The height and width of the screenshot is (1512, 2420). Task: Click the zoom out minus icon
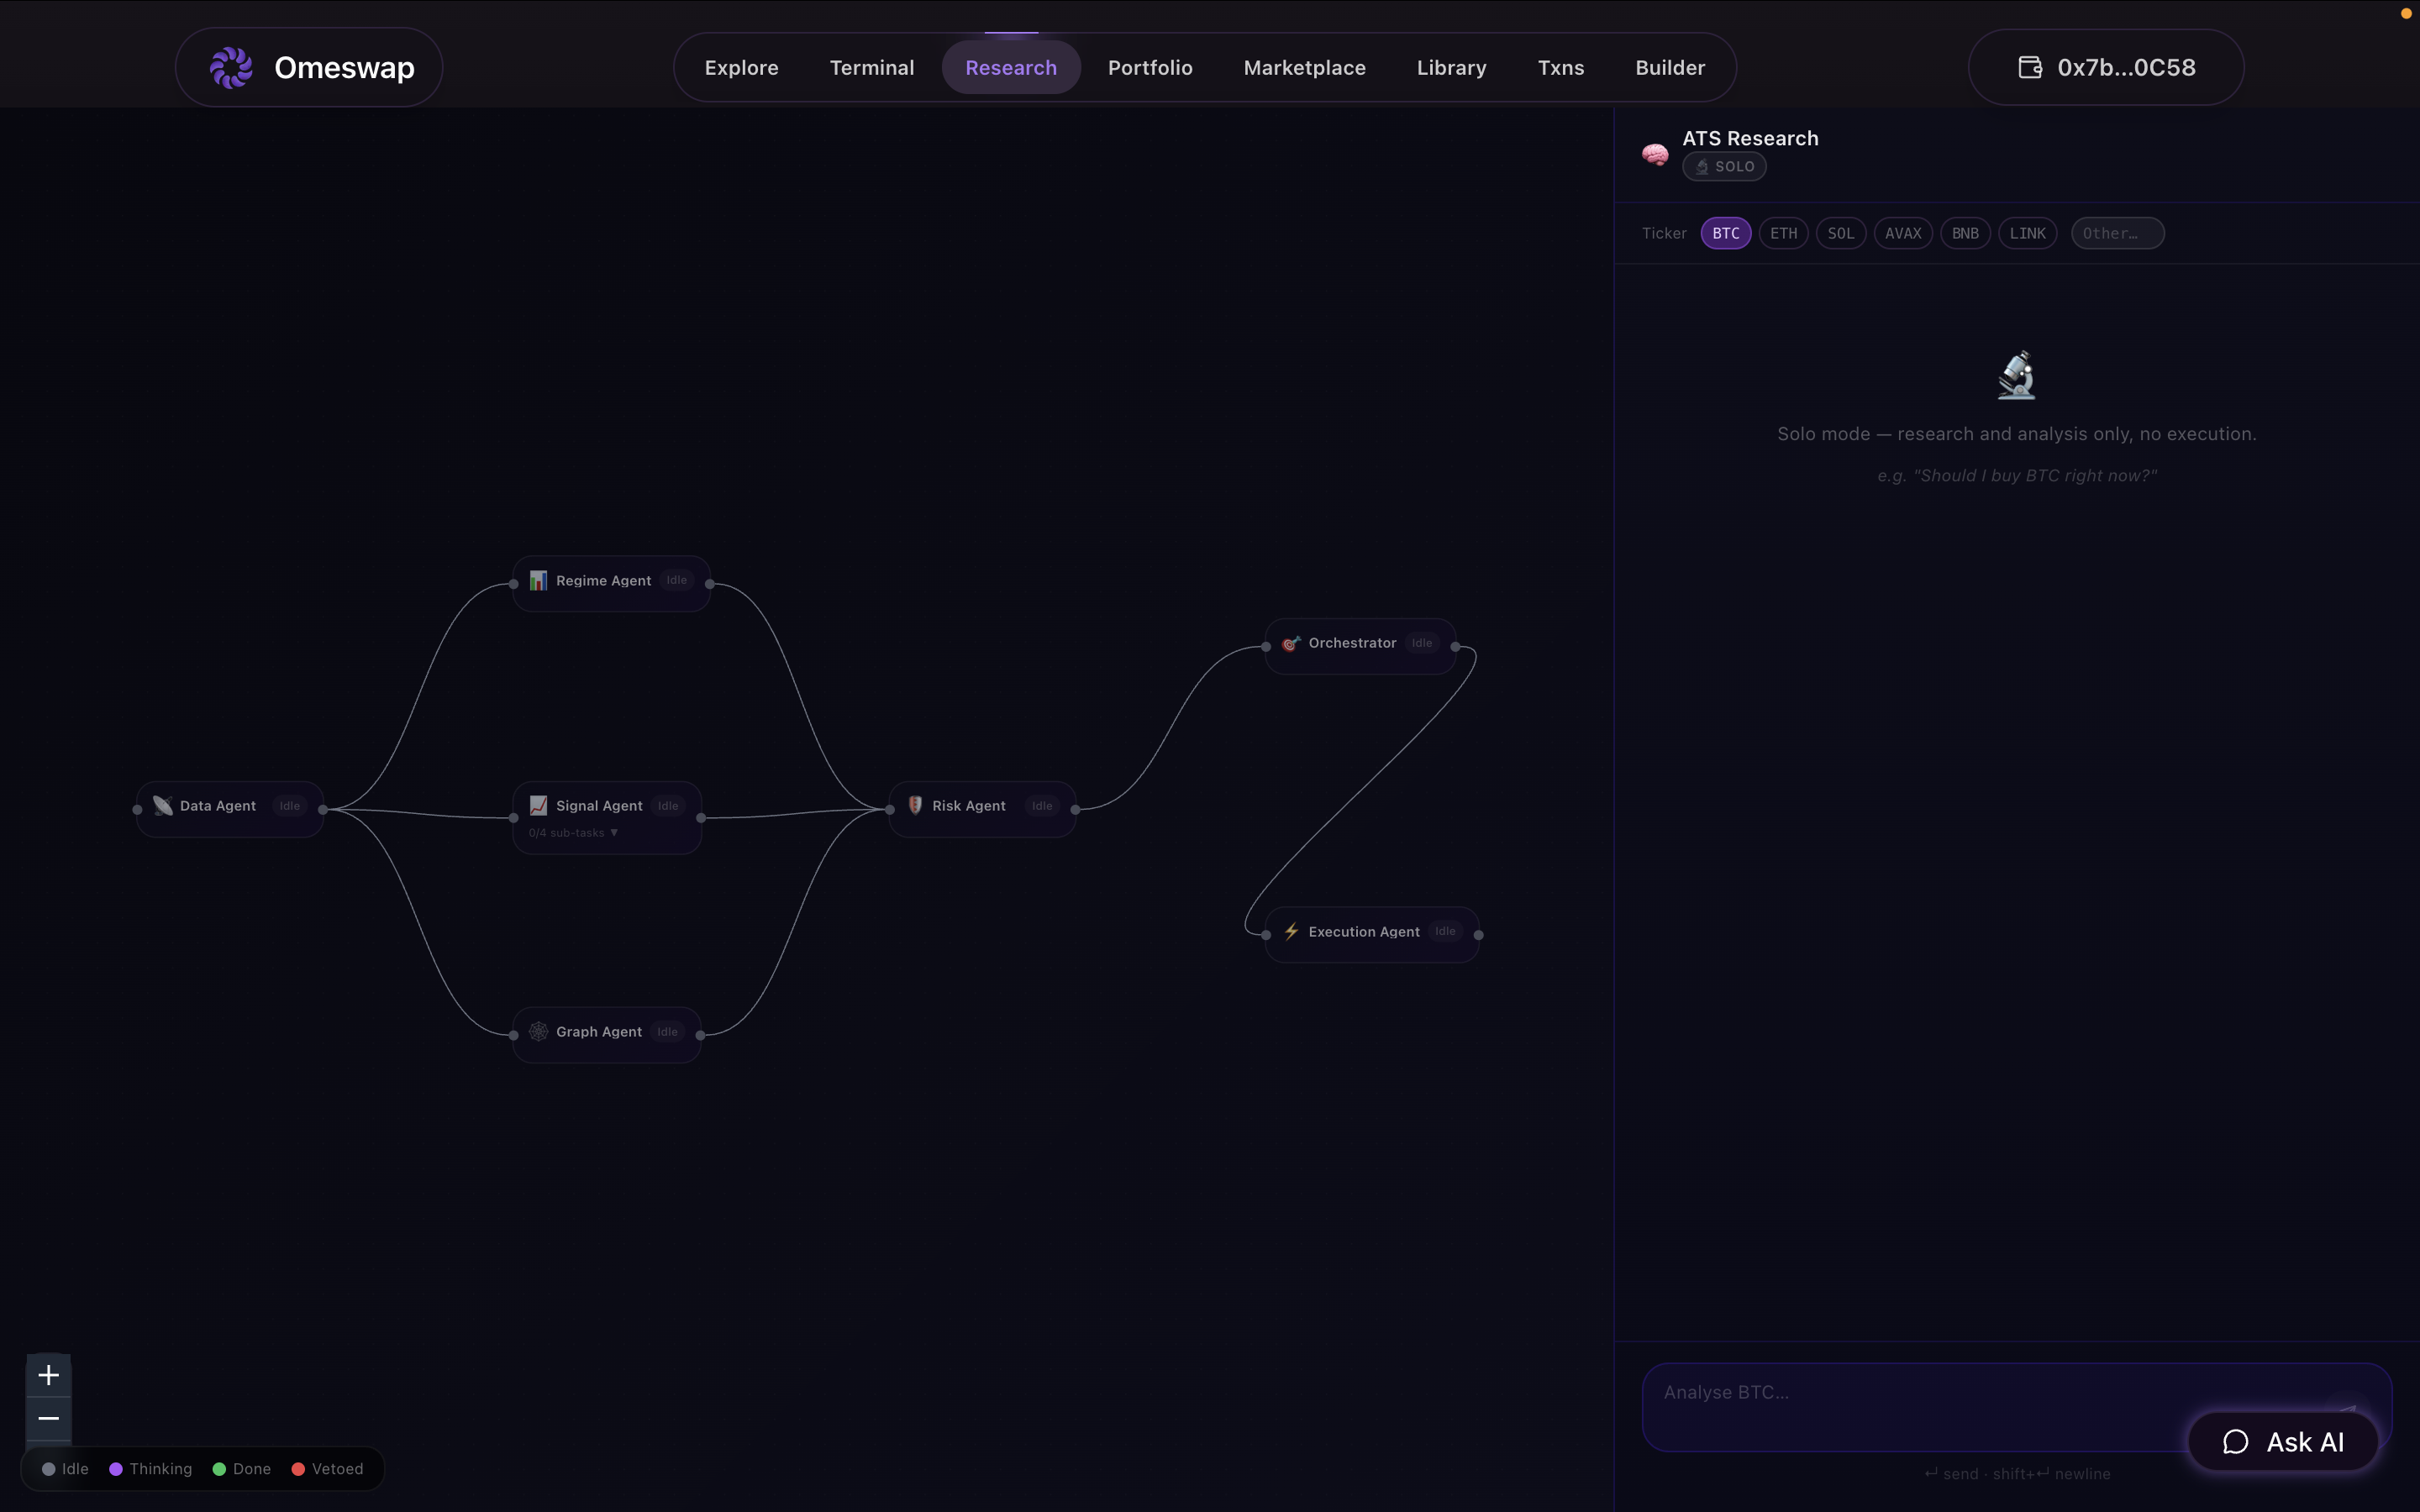point(48,1418)
